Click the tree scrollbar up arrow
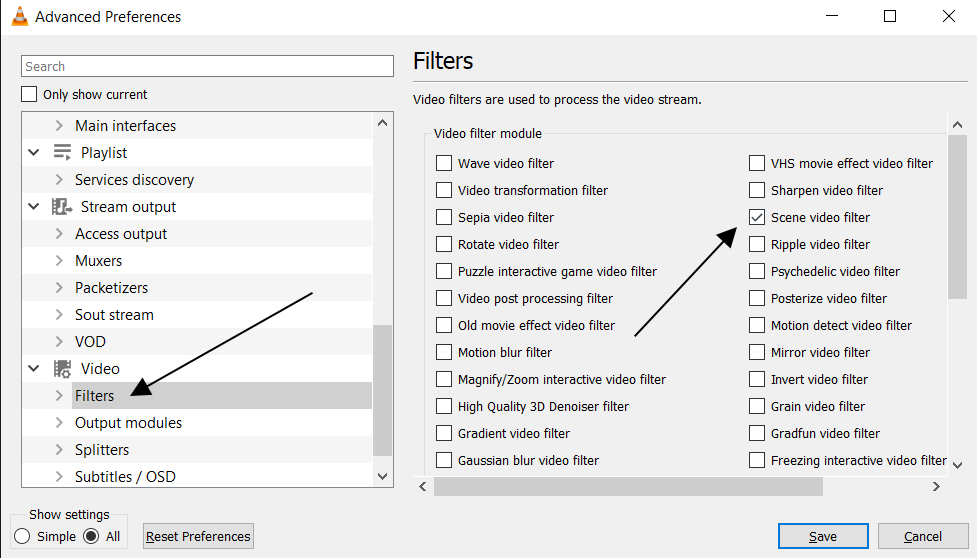 pyautogui.click(x=382, y=123)
